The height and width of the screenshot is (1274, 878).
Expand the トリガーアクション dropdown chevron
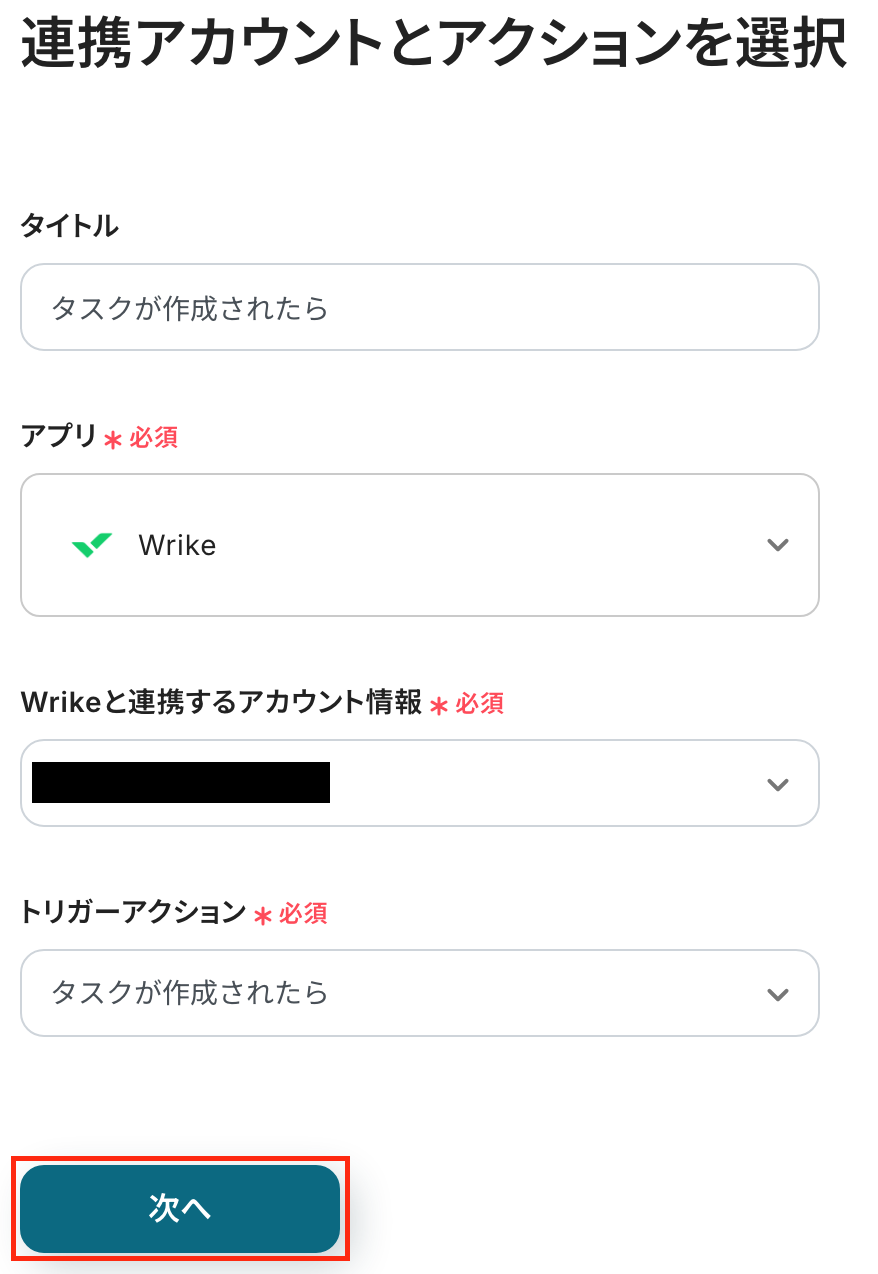point(777,994)
